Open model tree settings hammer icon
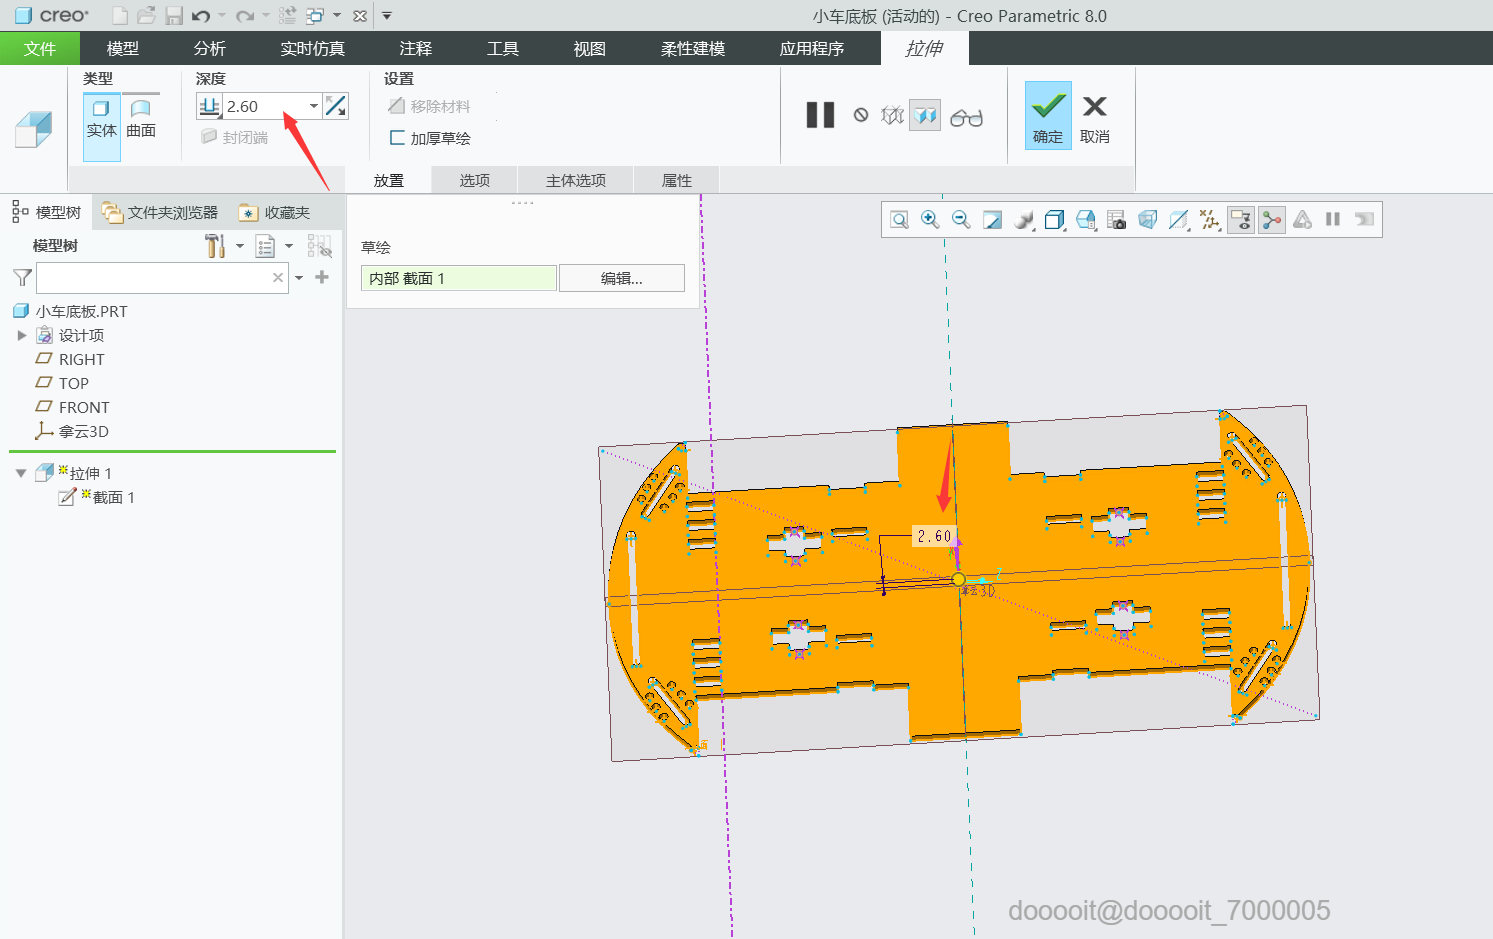Screen dimensions: 1493x939 pos(214,246)
